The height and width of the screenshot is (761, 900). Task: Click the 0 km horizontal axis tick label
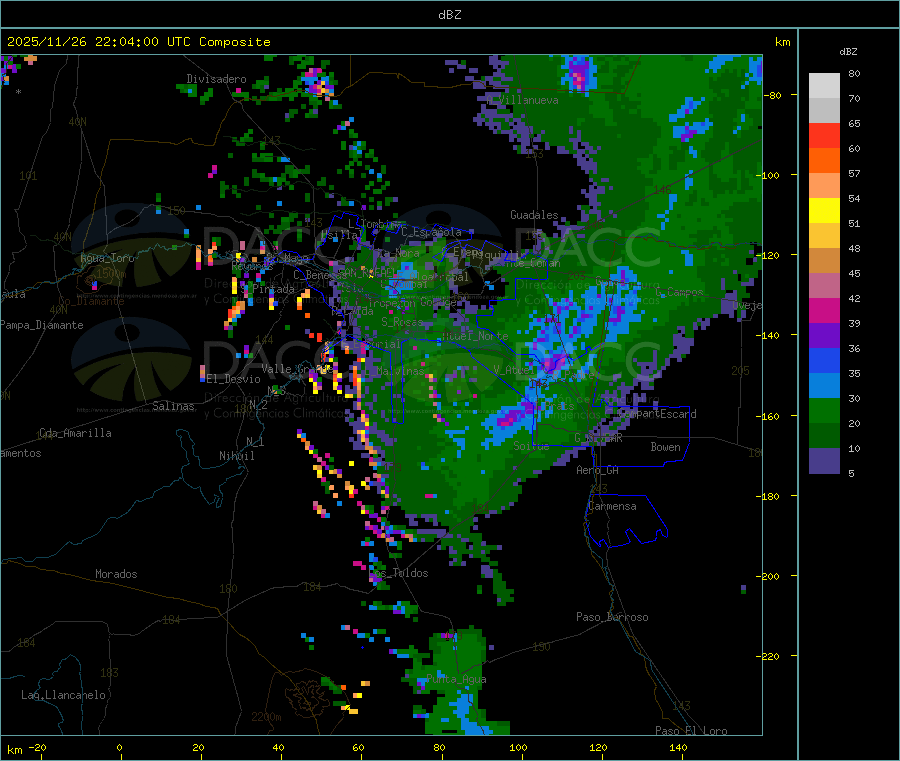tap(119, 747)
